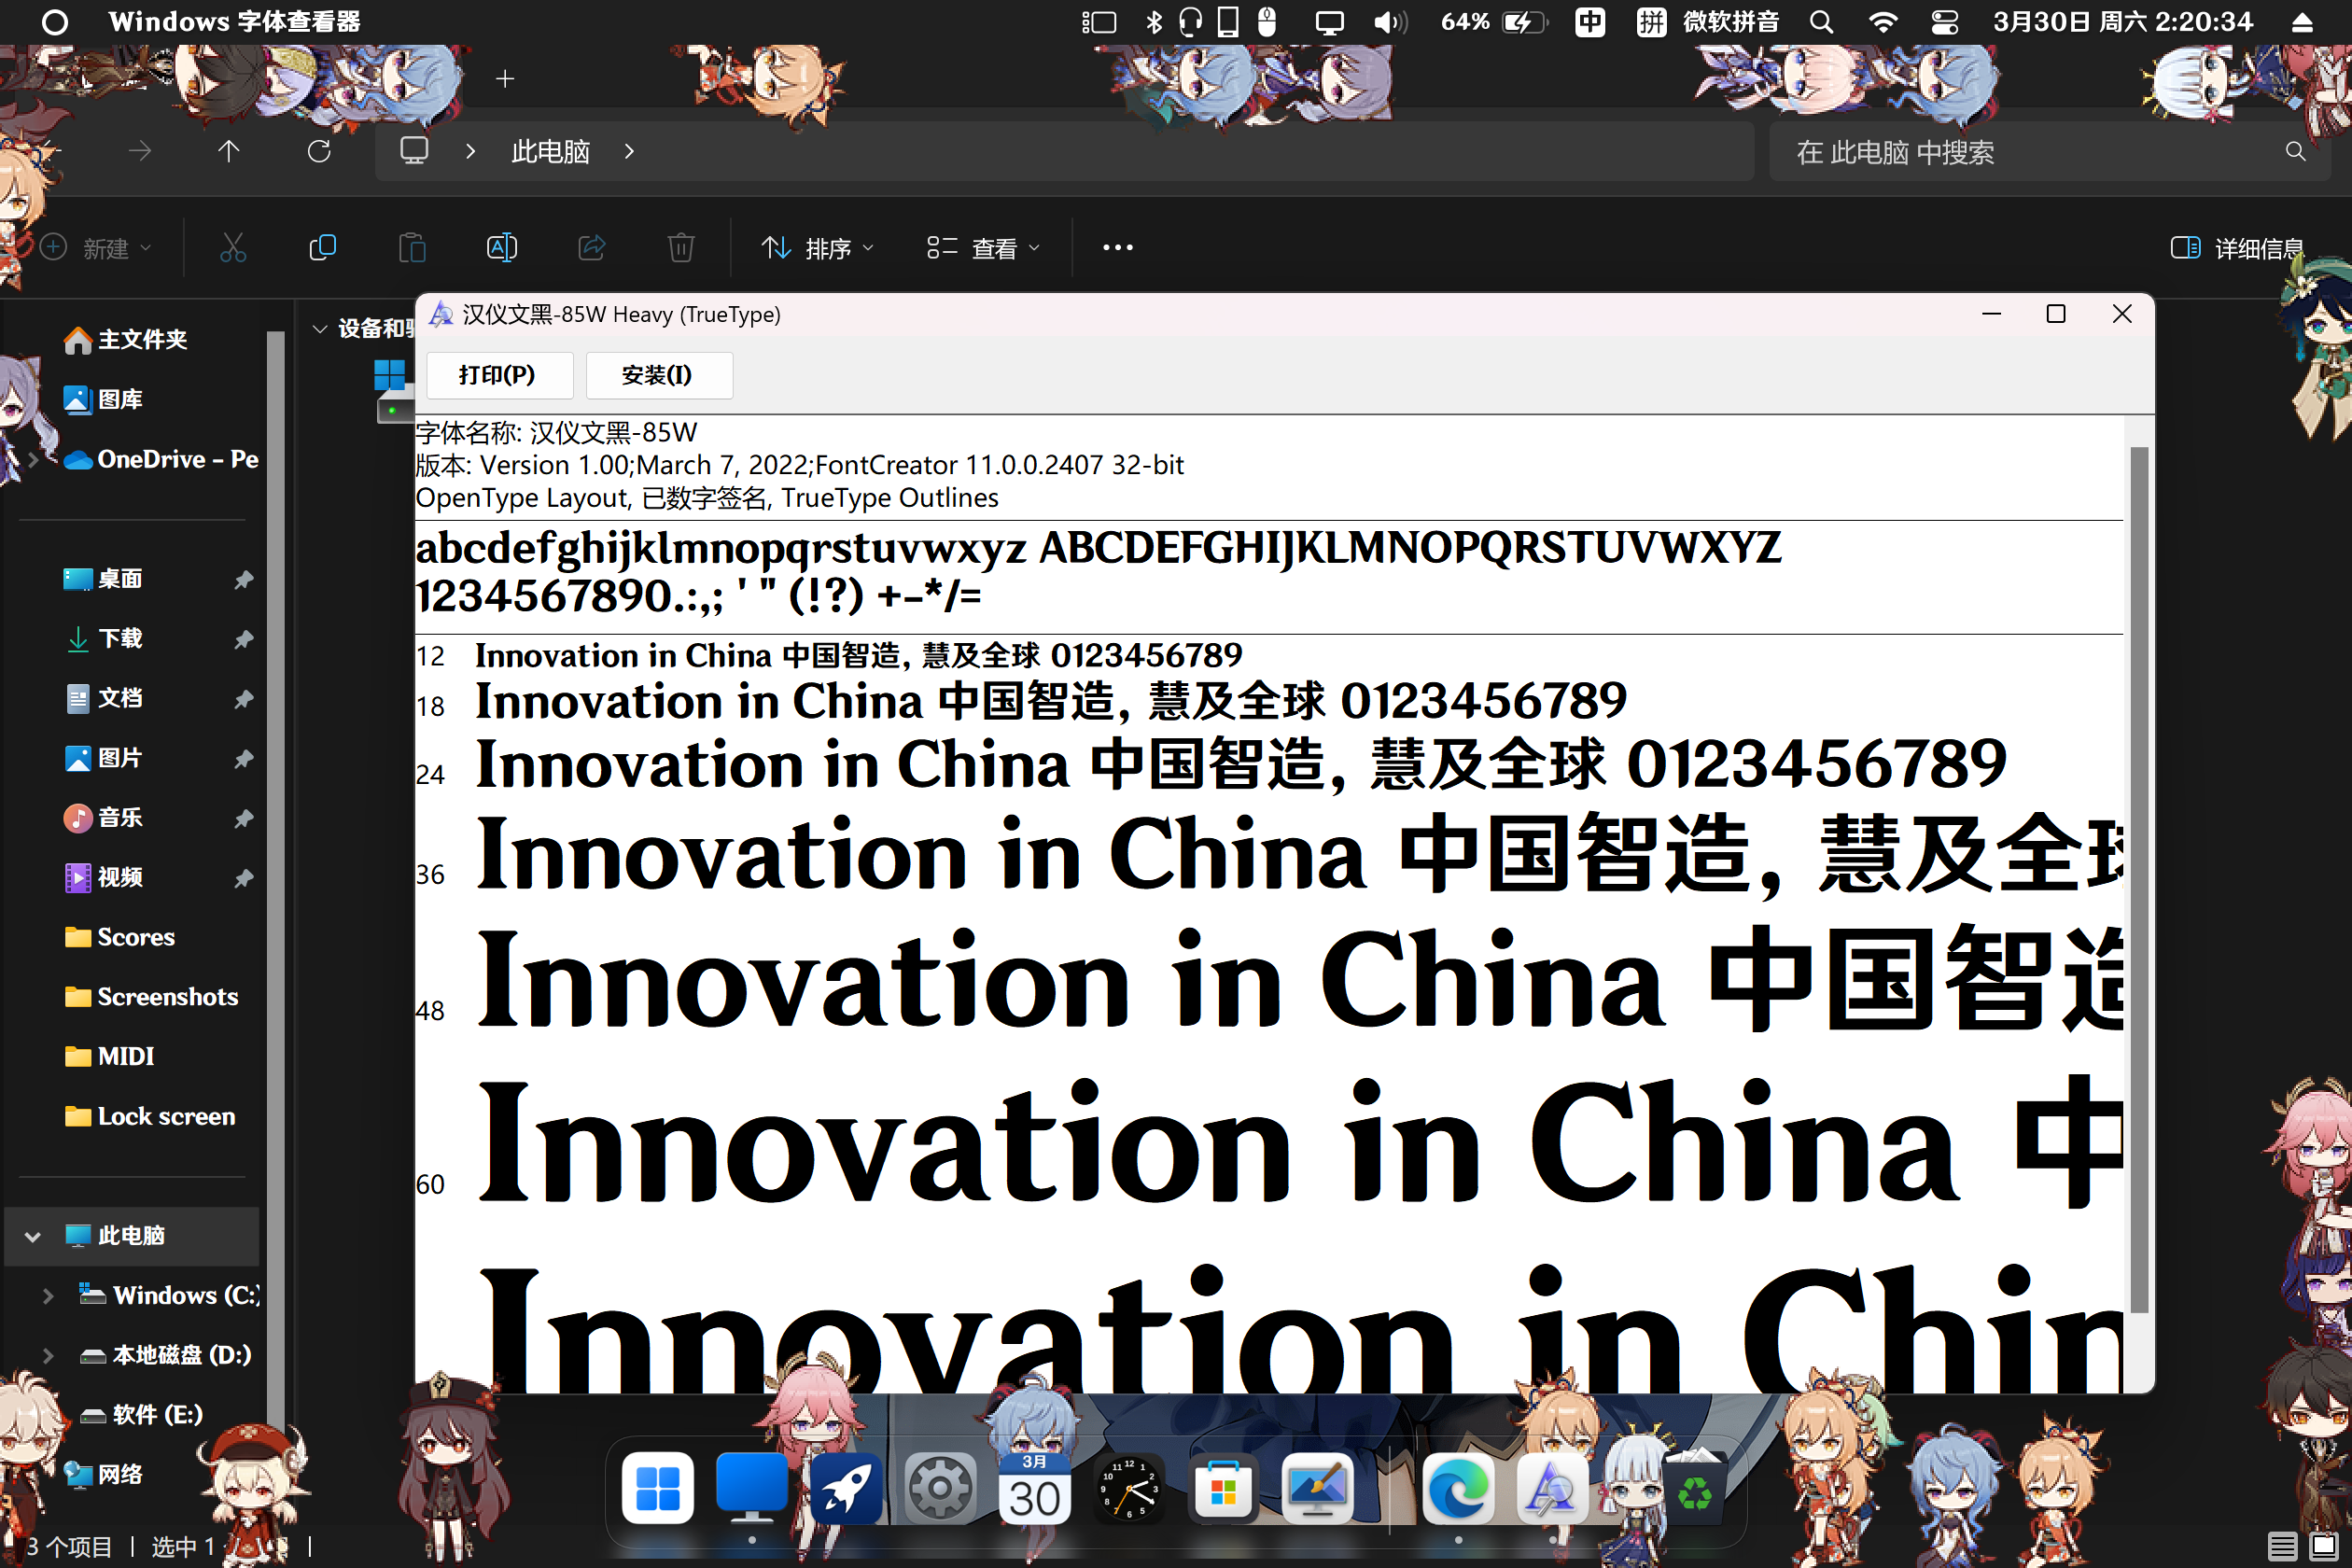Open the three-dots more options menu
Image resolution: width=2352 pixels, height=1568 pixels.
point(1118,247)
